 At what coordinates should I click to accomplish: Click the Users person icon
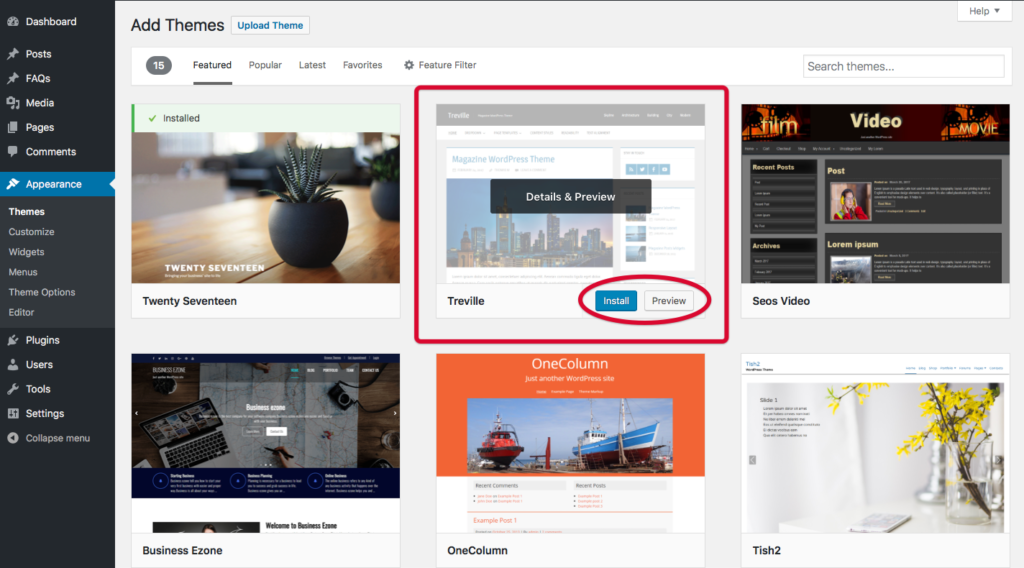click(x=13, y=364)
